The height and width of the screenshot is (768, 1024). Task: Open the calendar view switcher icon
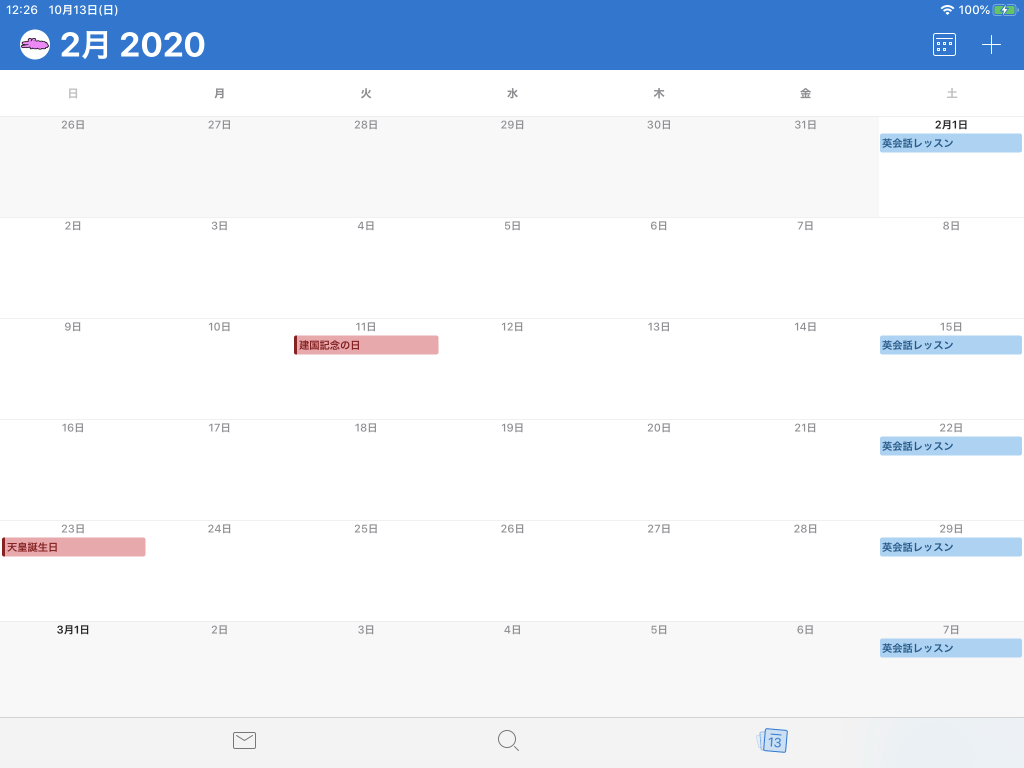[x=944, y=45]
